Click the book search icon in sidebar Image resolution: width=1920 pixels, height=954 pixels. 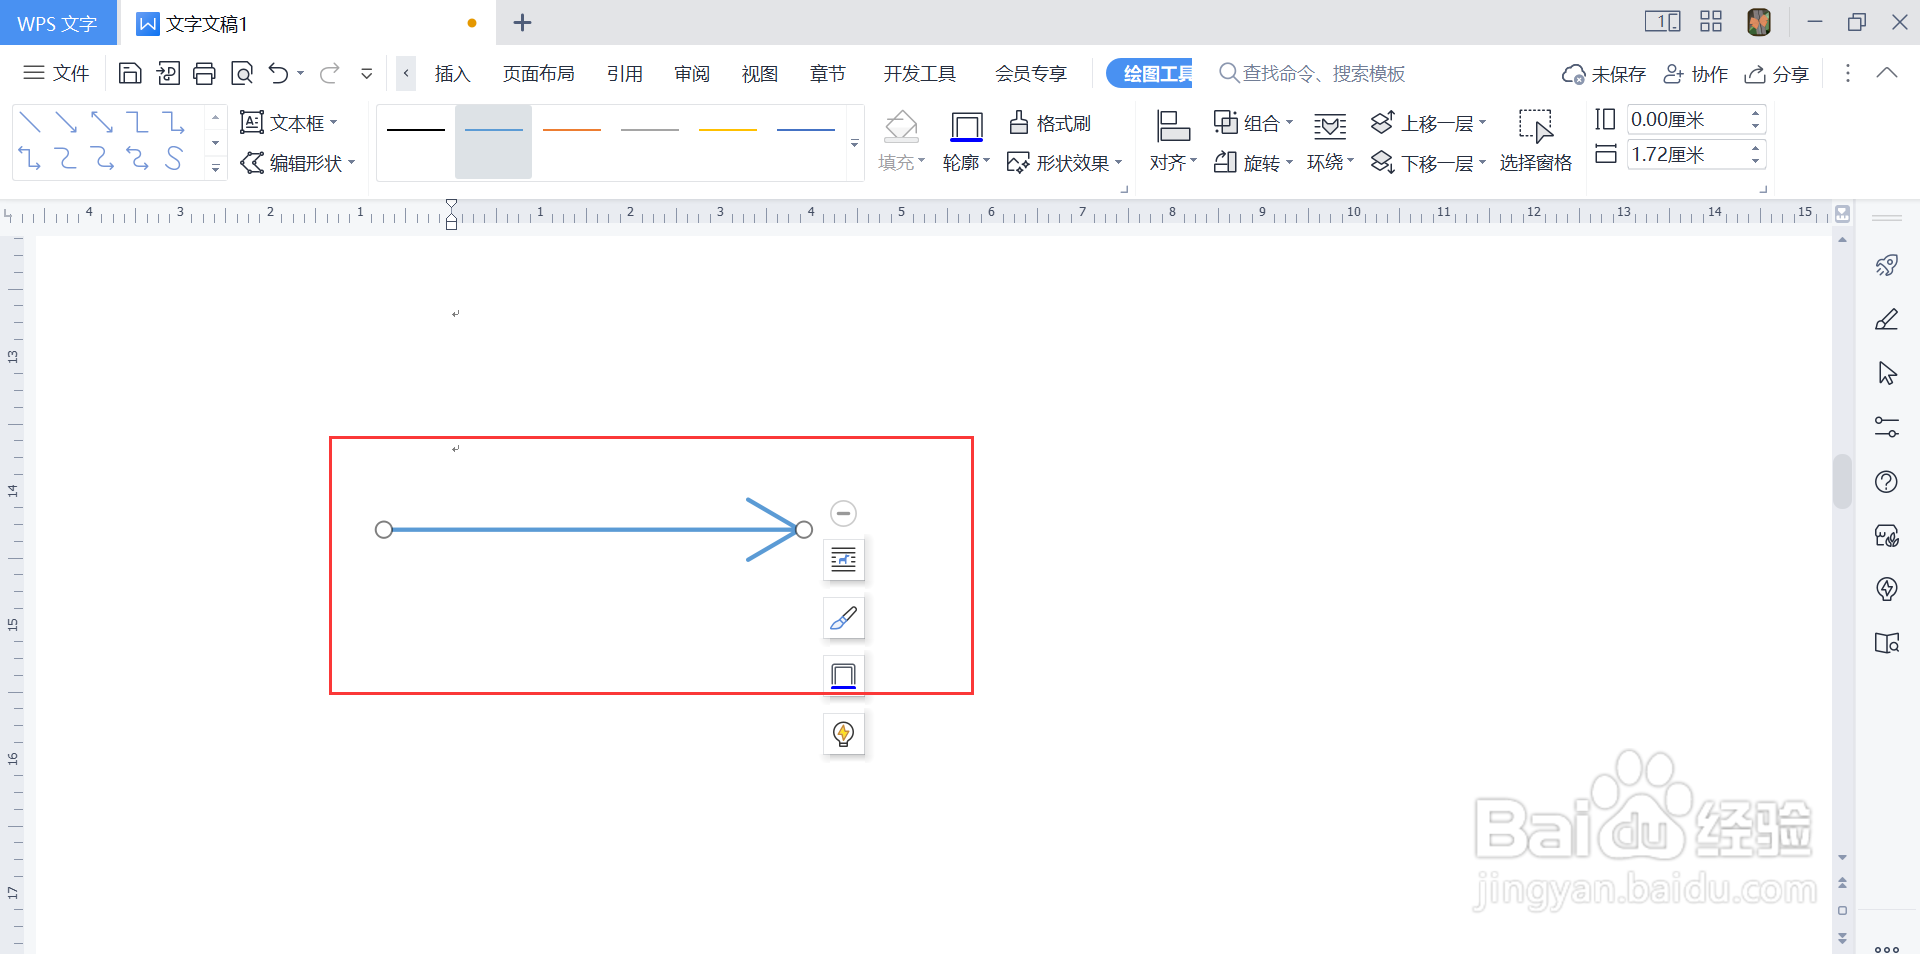[1887, 643]
